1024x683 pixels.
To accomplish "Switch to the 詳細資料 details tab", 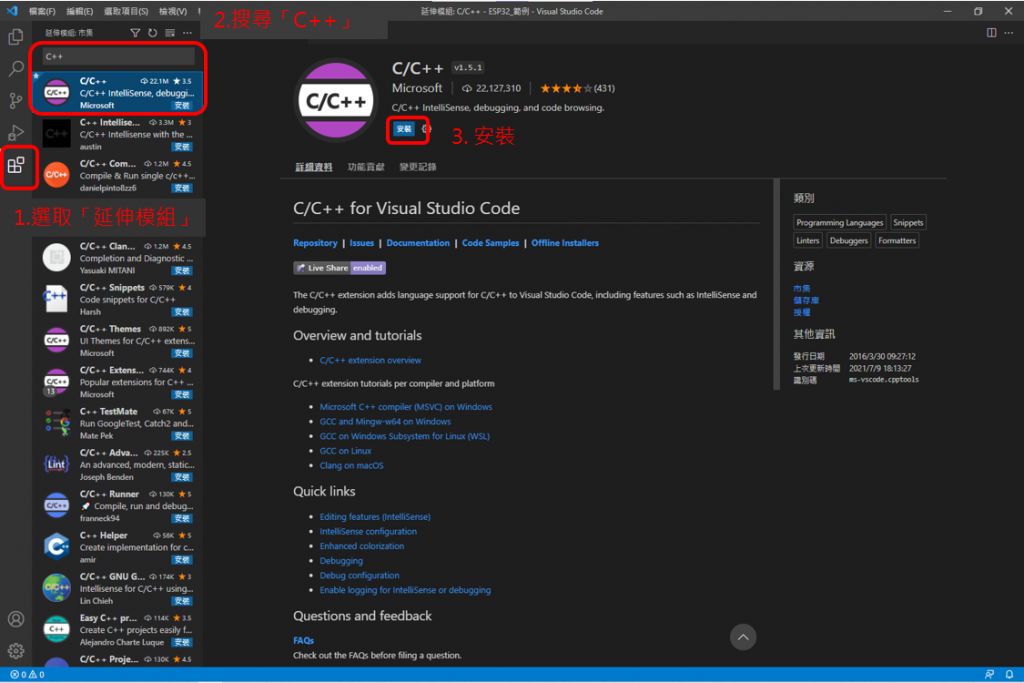I will 313,167.
